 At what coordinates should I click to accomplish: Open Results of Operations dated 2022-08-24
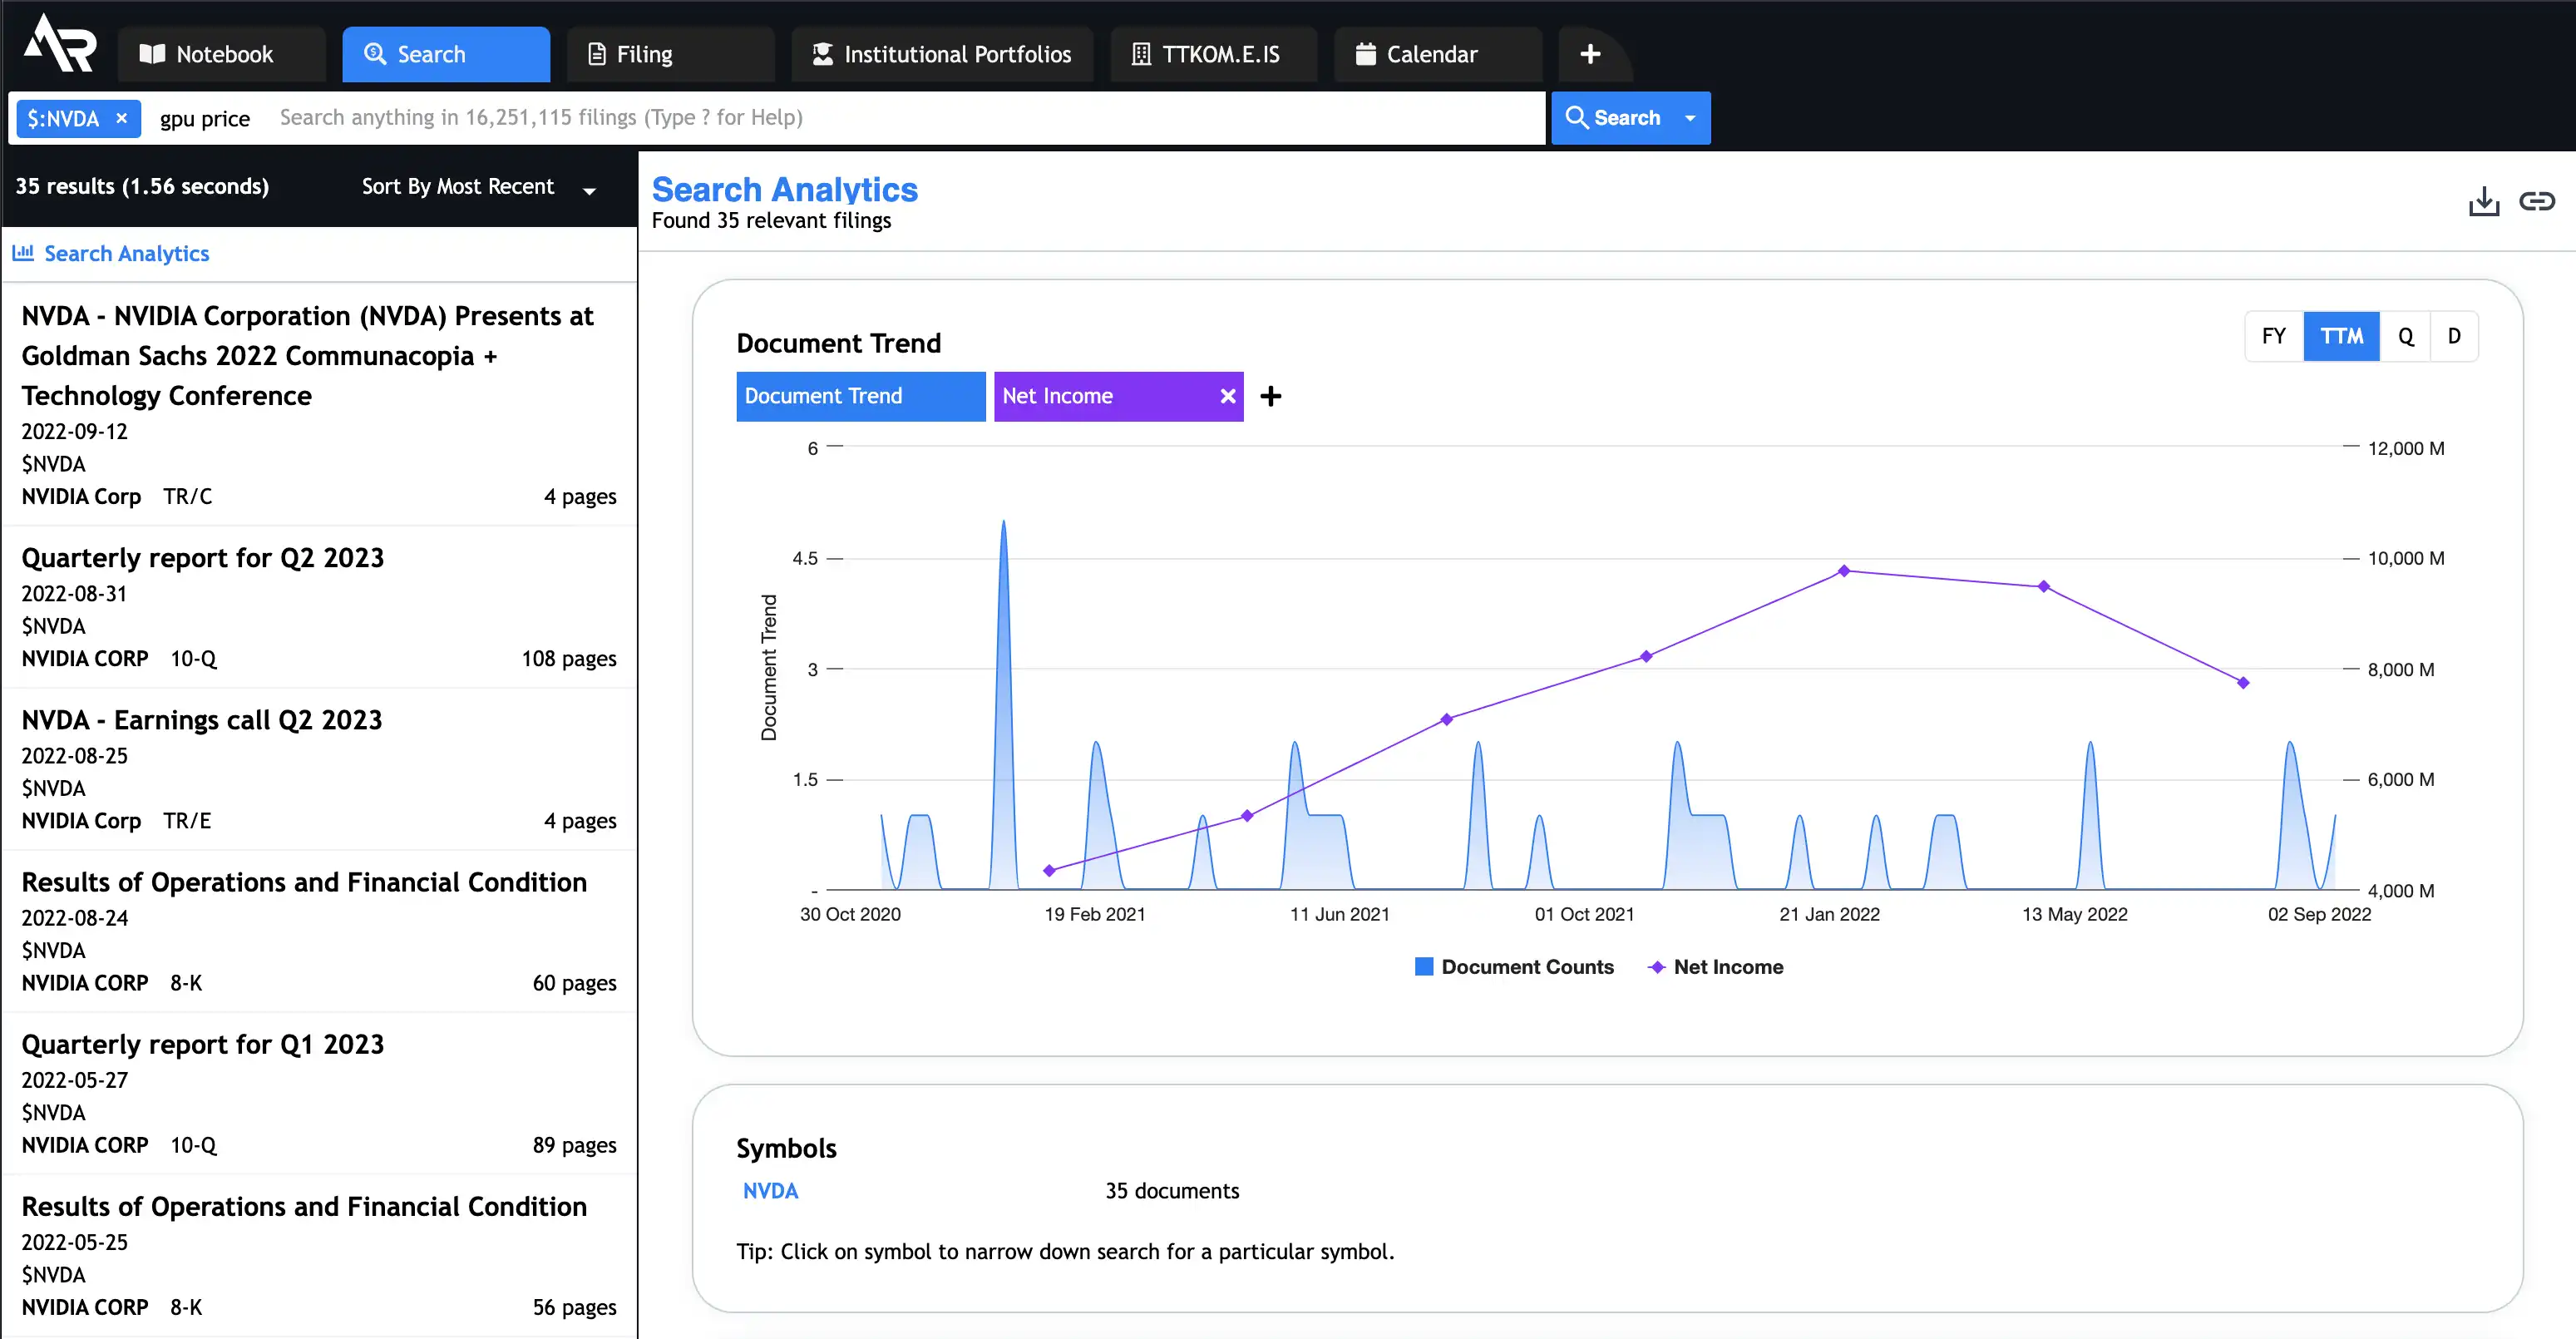[x=320, y=931]
